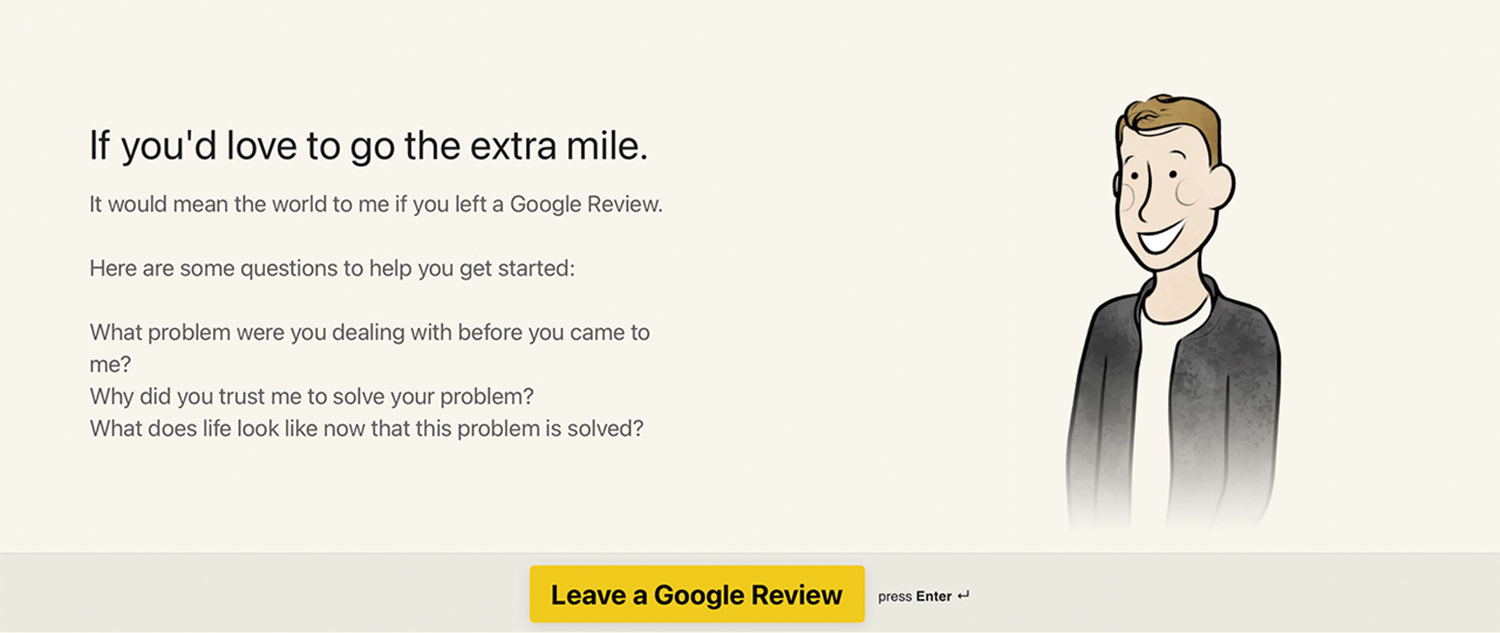Click the words "Google Review" in the paragraph

pos(586,205)
